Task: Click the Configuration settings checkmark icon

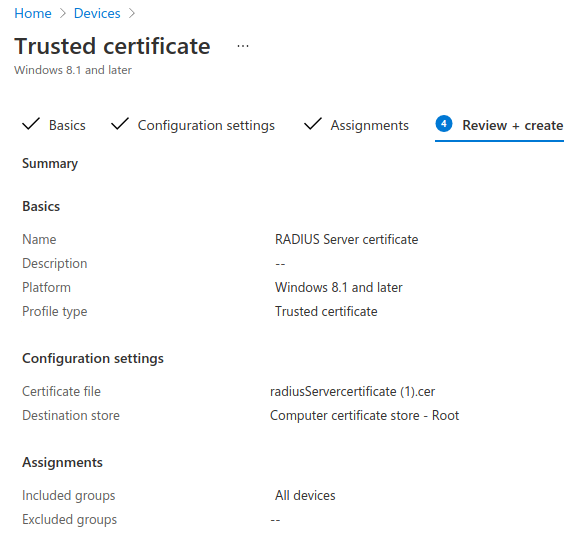Action: coord(120,124)
